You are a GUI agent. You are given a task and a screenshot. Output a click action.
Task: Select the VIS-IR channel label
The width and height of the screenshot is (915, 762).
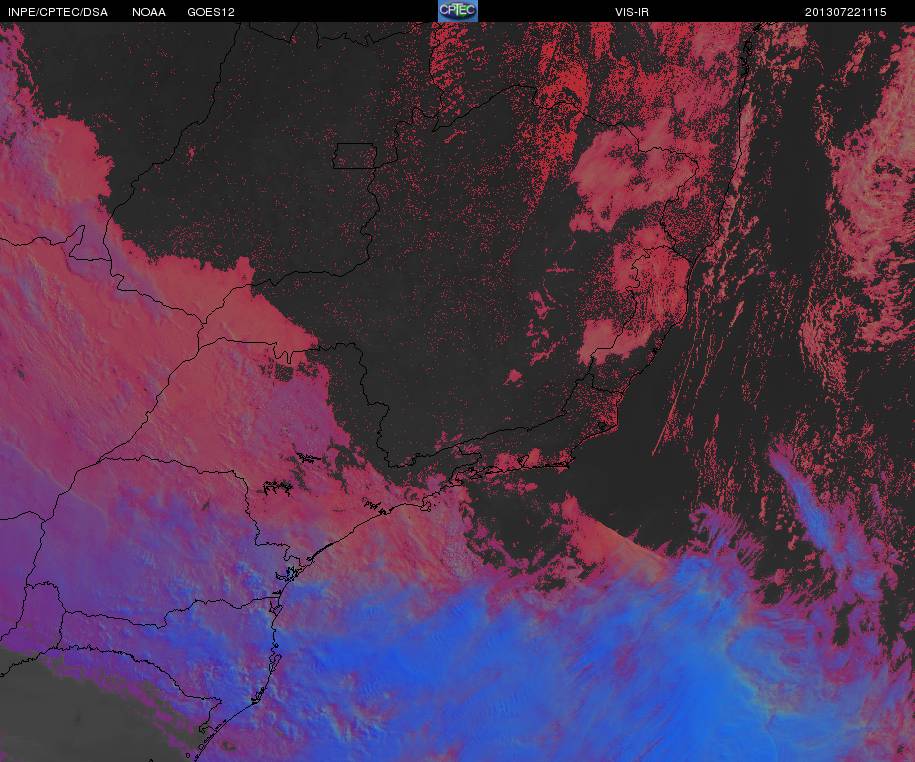[631, 12]
